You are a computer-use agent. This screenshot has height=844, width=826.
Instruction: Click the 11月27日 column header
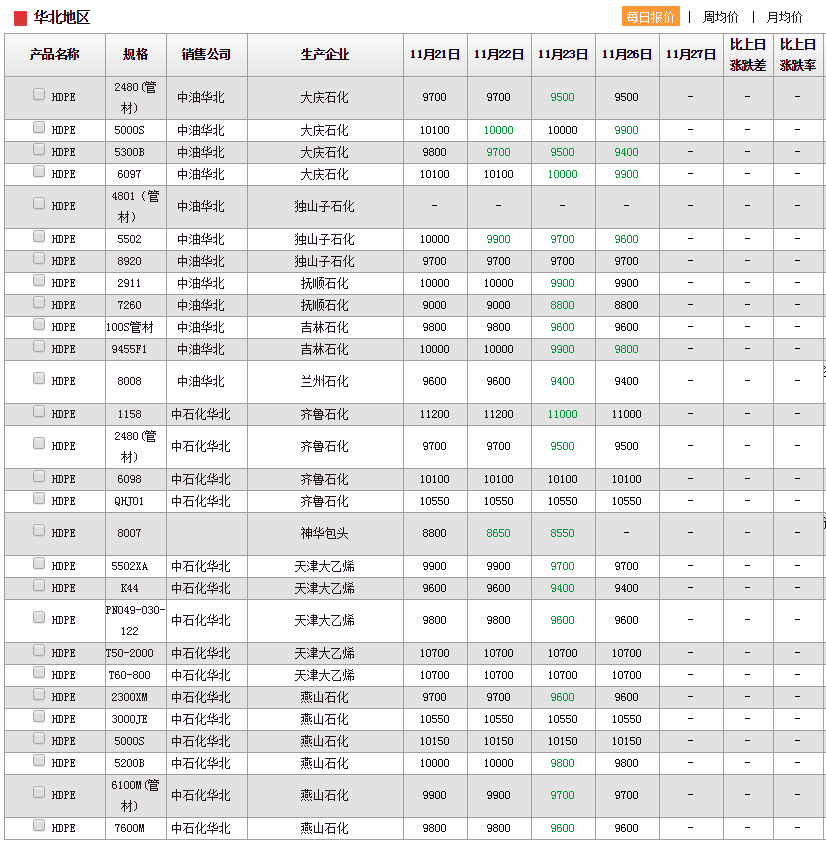pos(691,54)
